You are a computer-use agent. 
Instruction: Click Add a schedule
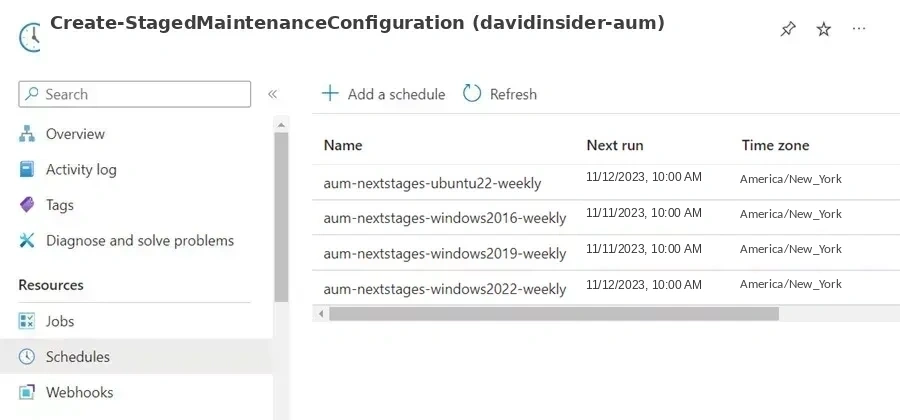[383, 94]
